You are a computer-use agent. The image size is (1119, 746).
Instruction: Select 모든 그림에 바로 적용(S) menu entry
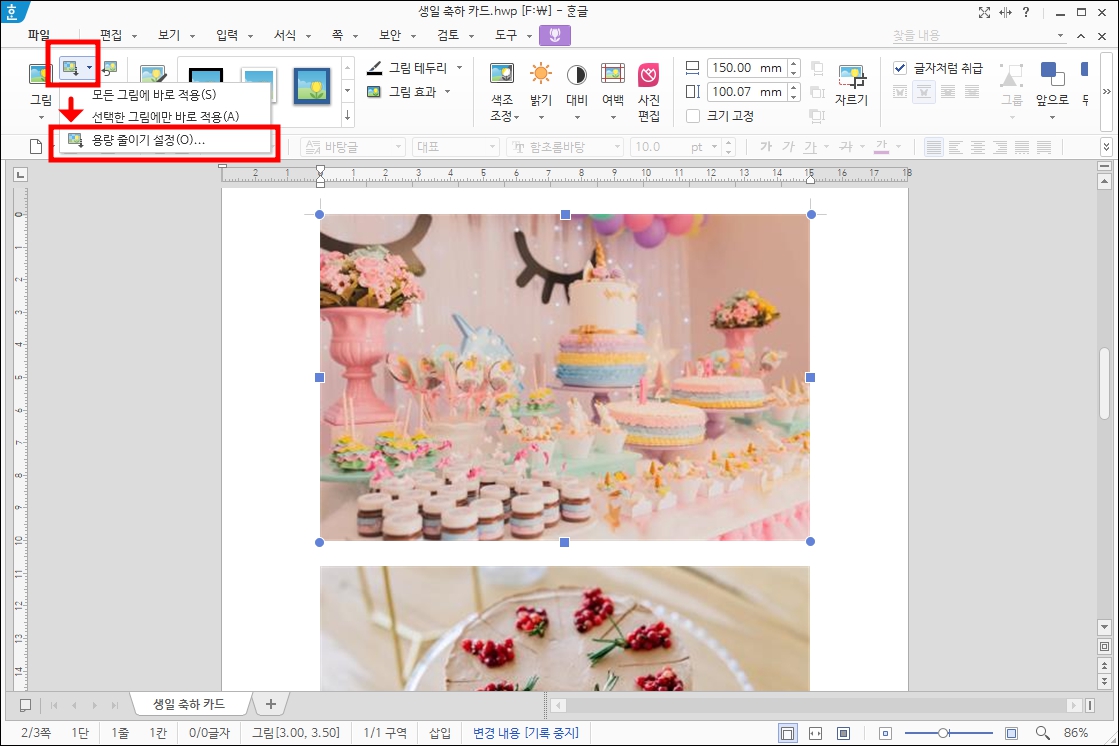coord(153,94)
